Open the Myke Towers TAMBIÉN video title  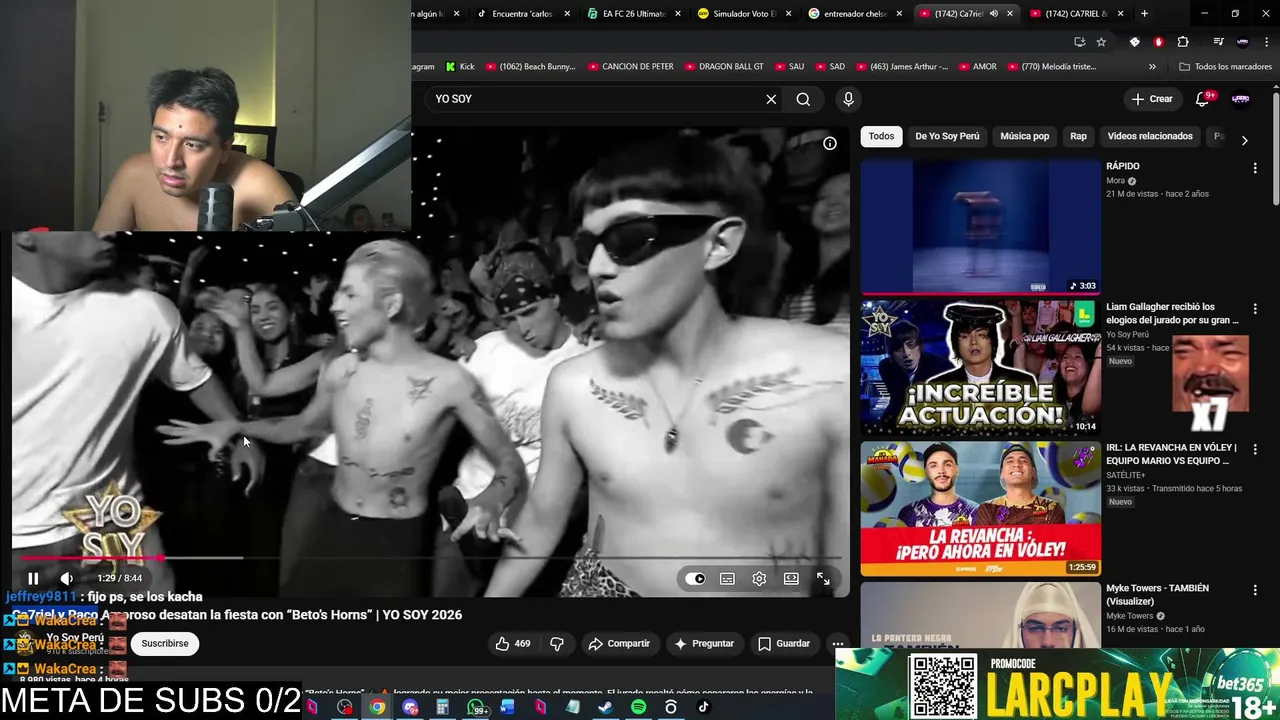click(x=1157, y=595)
